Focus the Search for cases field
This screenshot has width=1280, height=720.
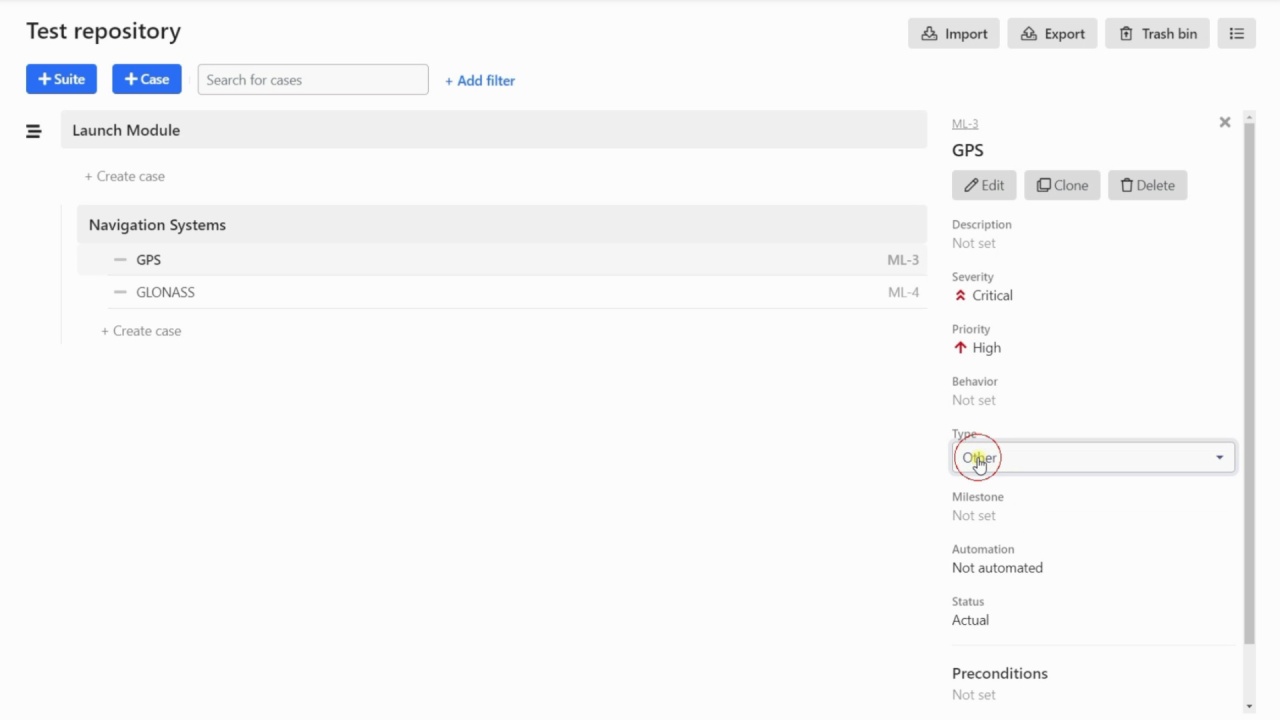(x=313, y=80)
